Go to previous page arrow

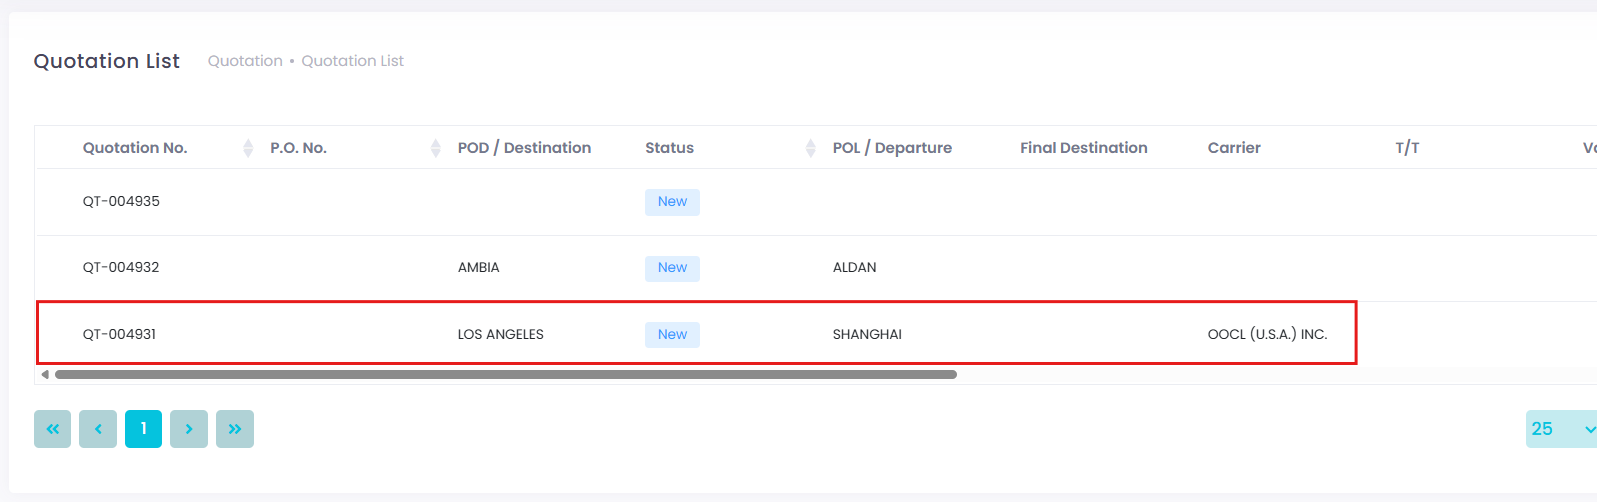98,429
